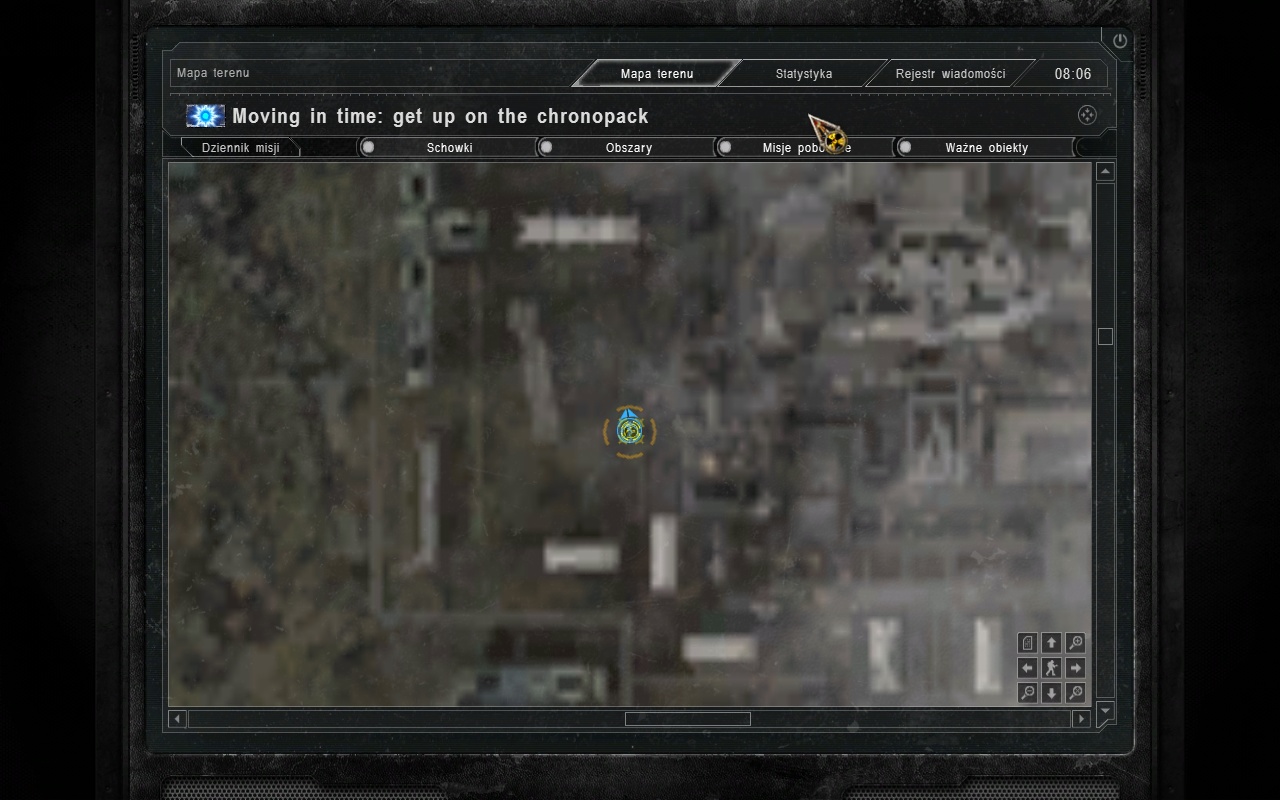Pan the map left with the arrow button
The height and width of the screenshot is (800, 1280).
coord(1027,668)
